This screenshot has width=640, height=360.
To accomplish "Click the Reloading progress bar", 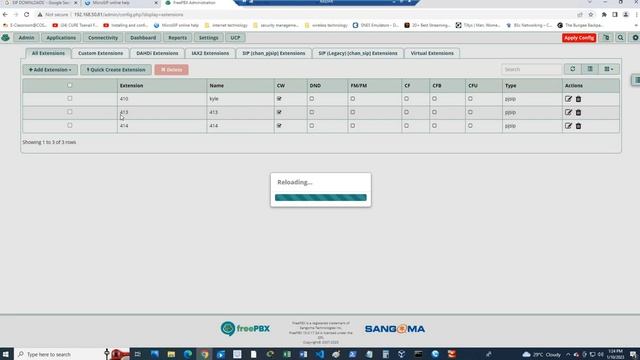I will point(320,198).
